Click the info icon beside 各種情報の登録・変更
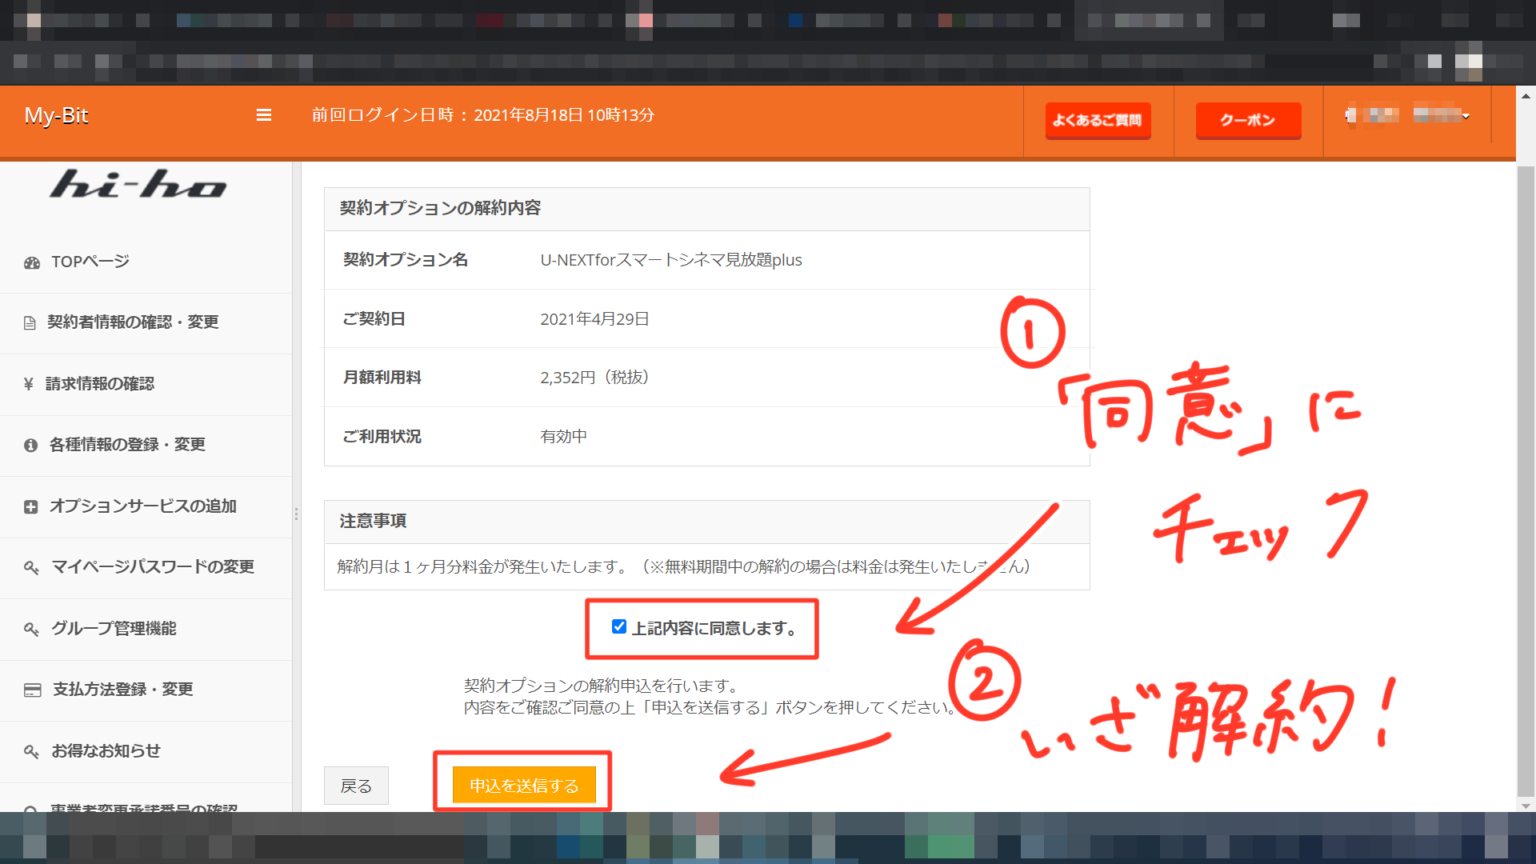Image resolution: width=1536 pixels, height=864 pixels. coord(31,445)
